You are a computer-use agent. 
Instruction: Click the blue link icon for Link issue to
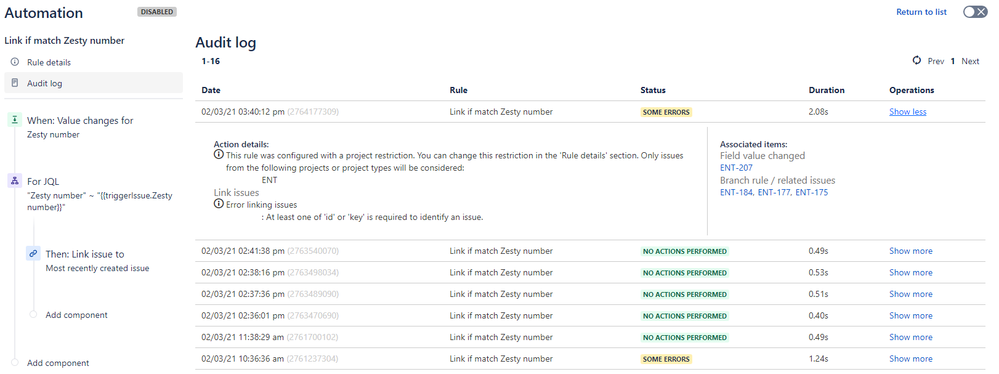point(34,254)
